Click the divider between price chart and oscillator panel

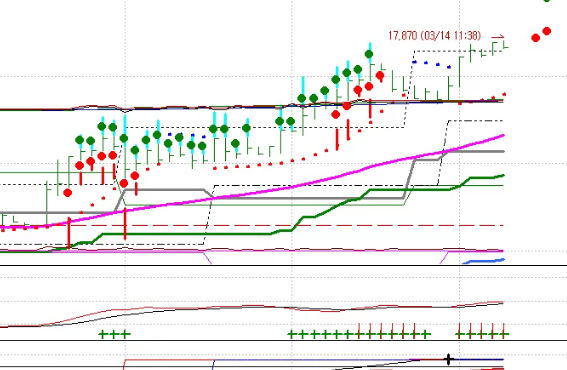284,265
